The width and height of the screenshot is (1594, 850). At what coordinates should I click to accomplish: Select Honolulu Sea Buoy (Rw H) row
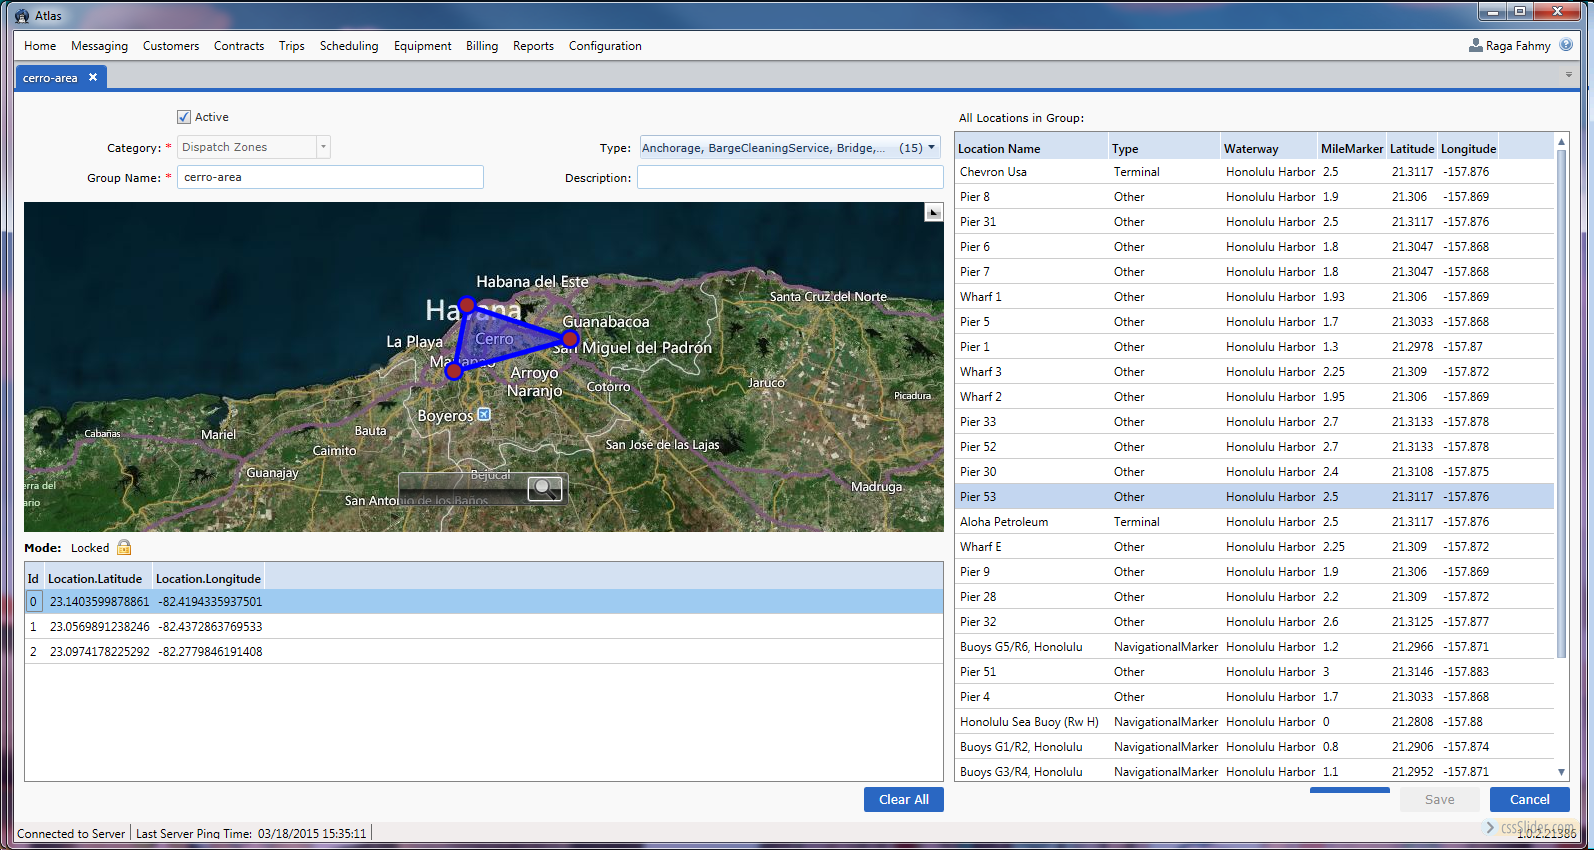tap(1254, 722)
